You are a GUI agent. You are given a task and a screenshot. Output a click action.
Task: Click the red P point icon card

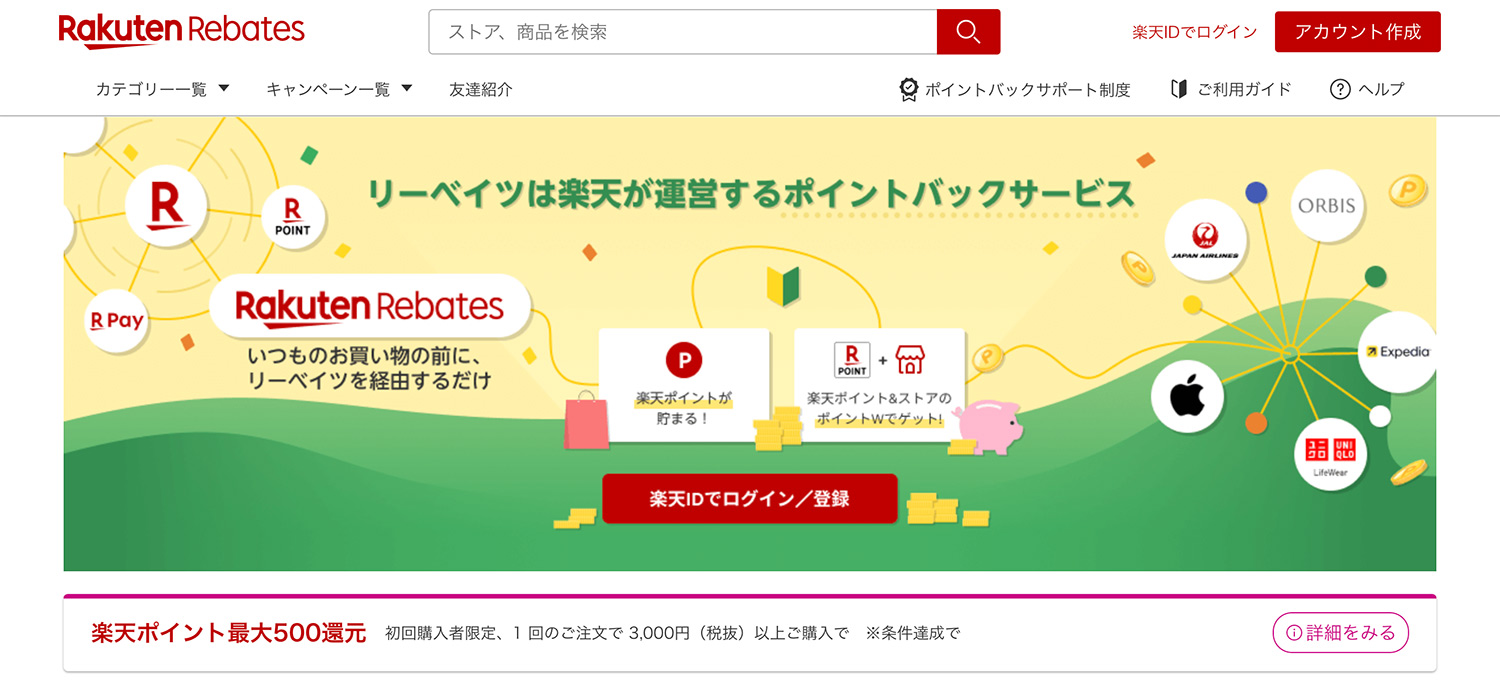coord(684,385)
